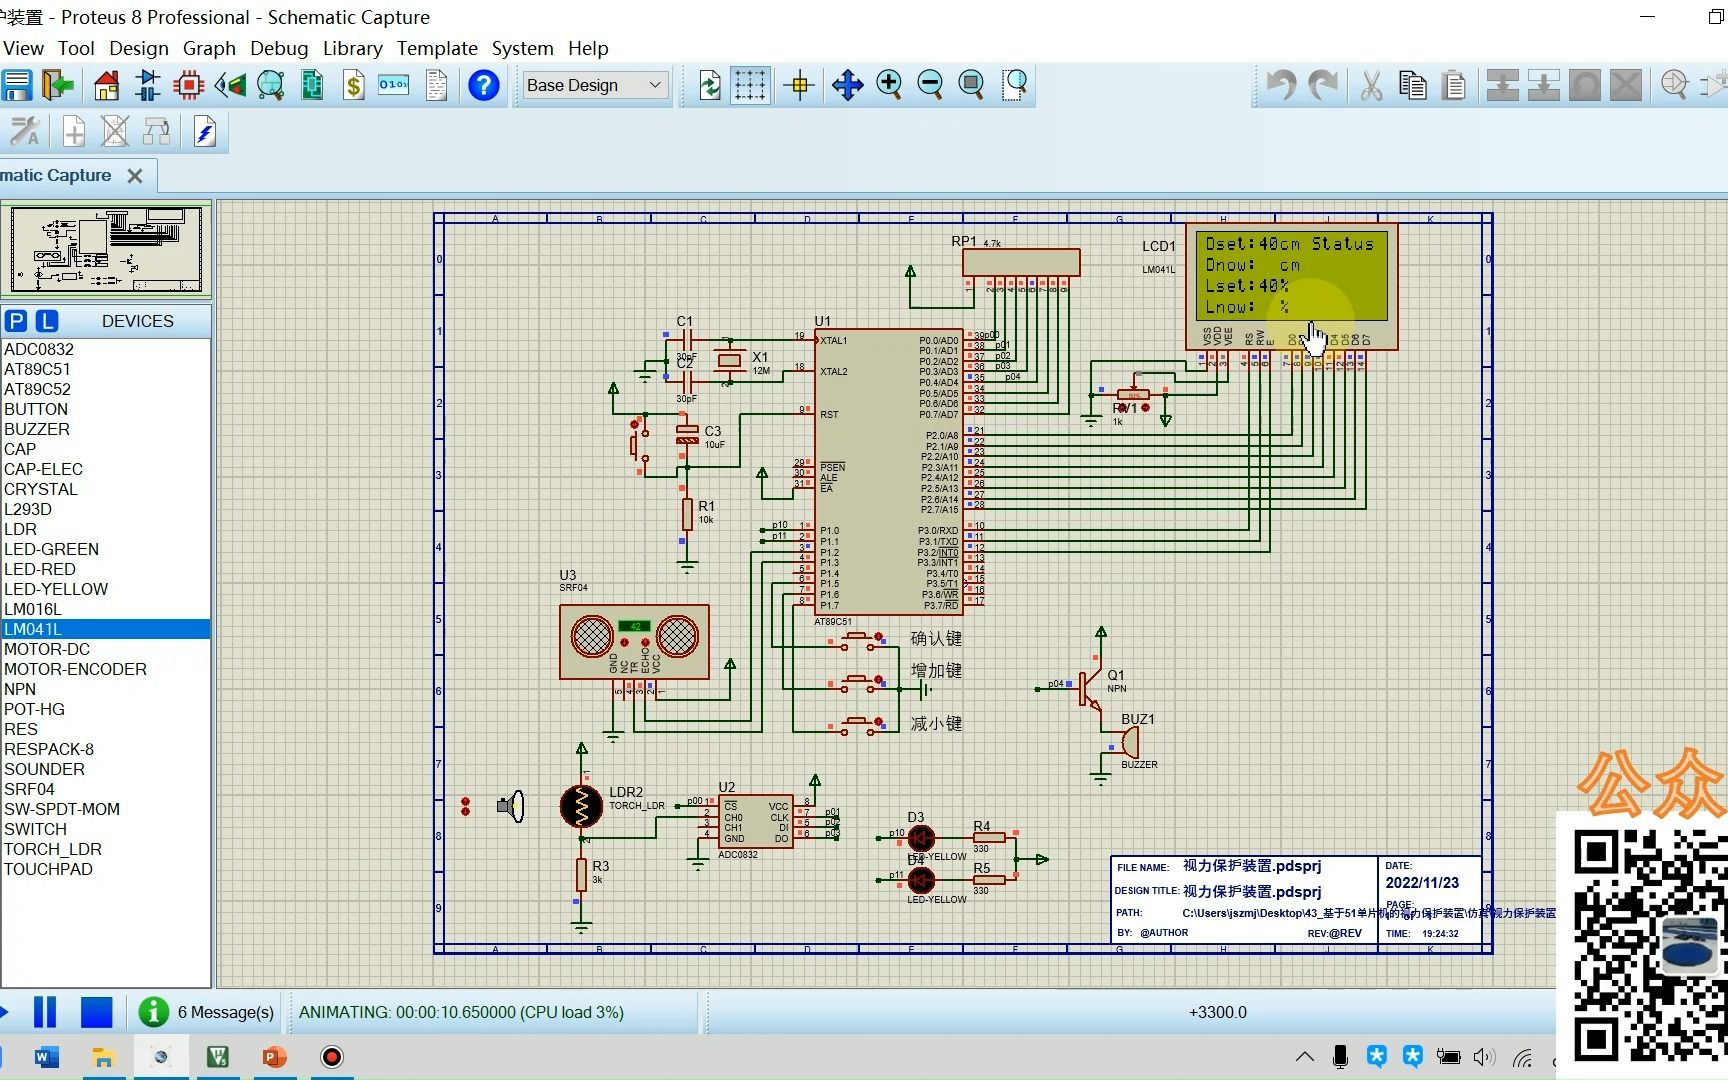Open the System menu

point(522,48)
